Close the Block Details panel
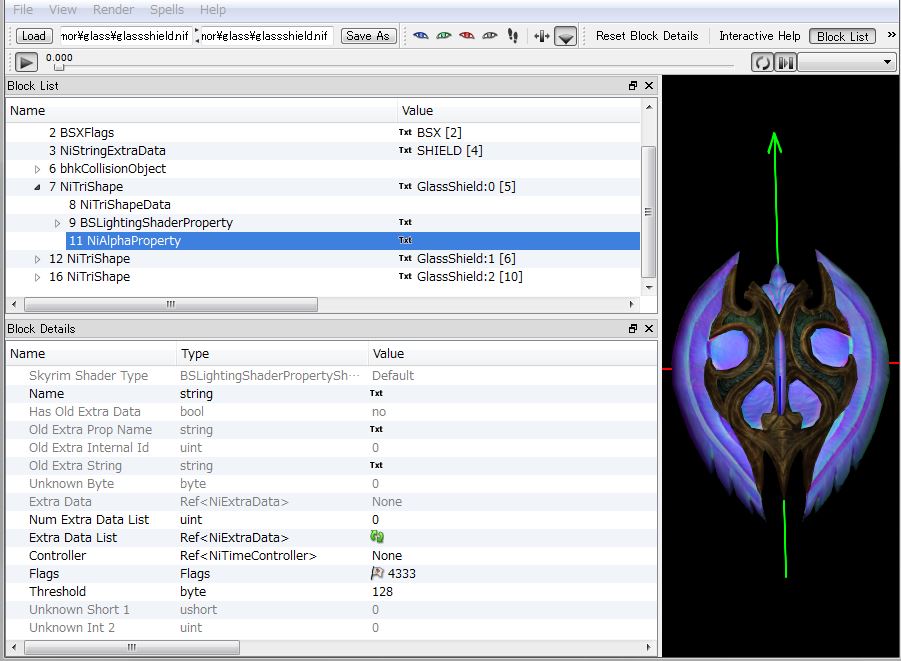The image size is (901, 661). [649, 329]
